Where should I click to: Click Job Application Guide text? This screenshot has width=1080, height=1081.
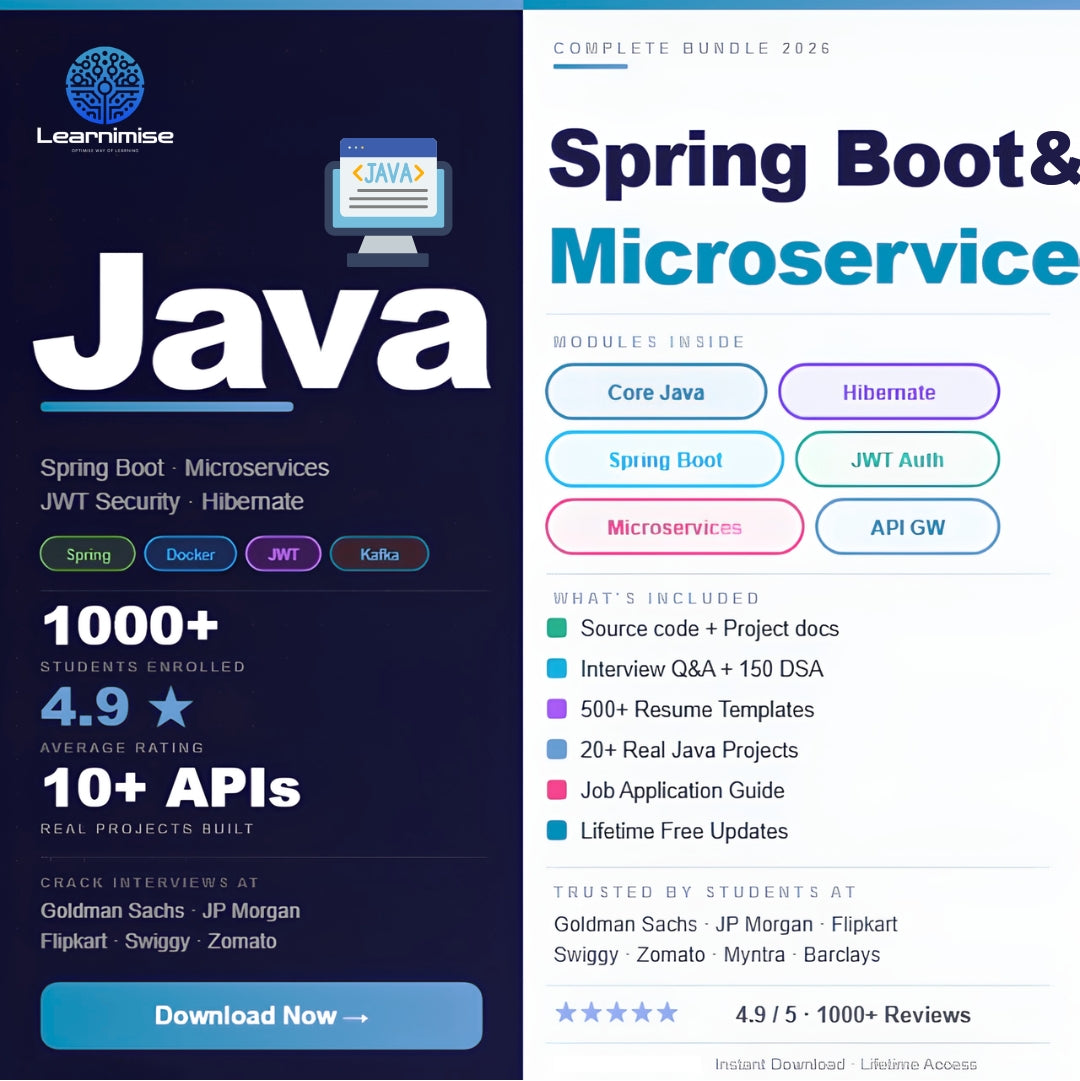click(x=682, y=790)
